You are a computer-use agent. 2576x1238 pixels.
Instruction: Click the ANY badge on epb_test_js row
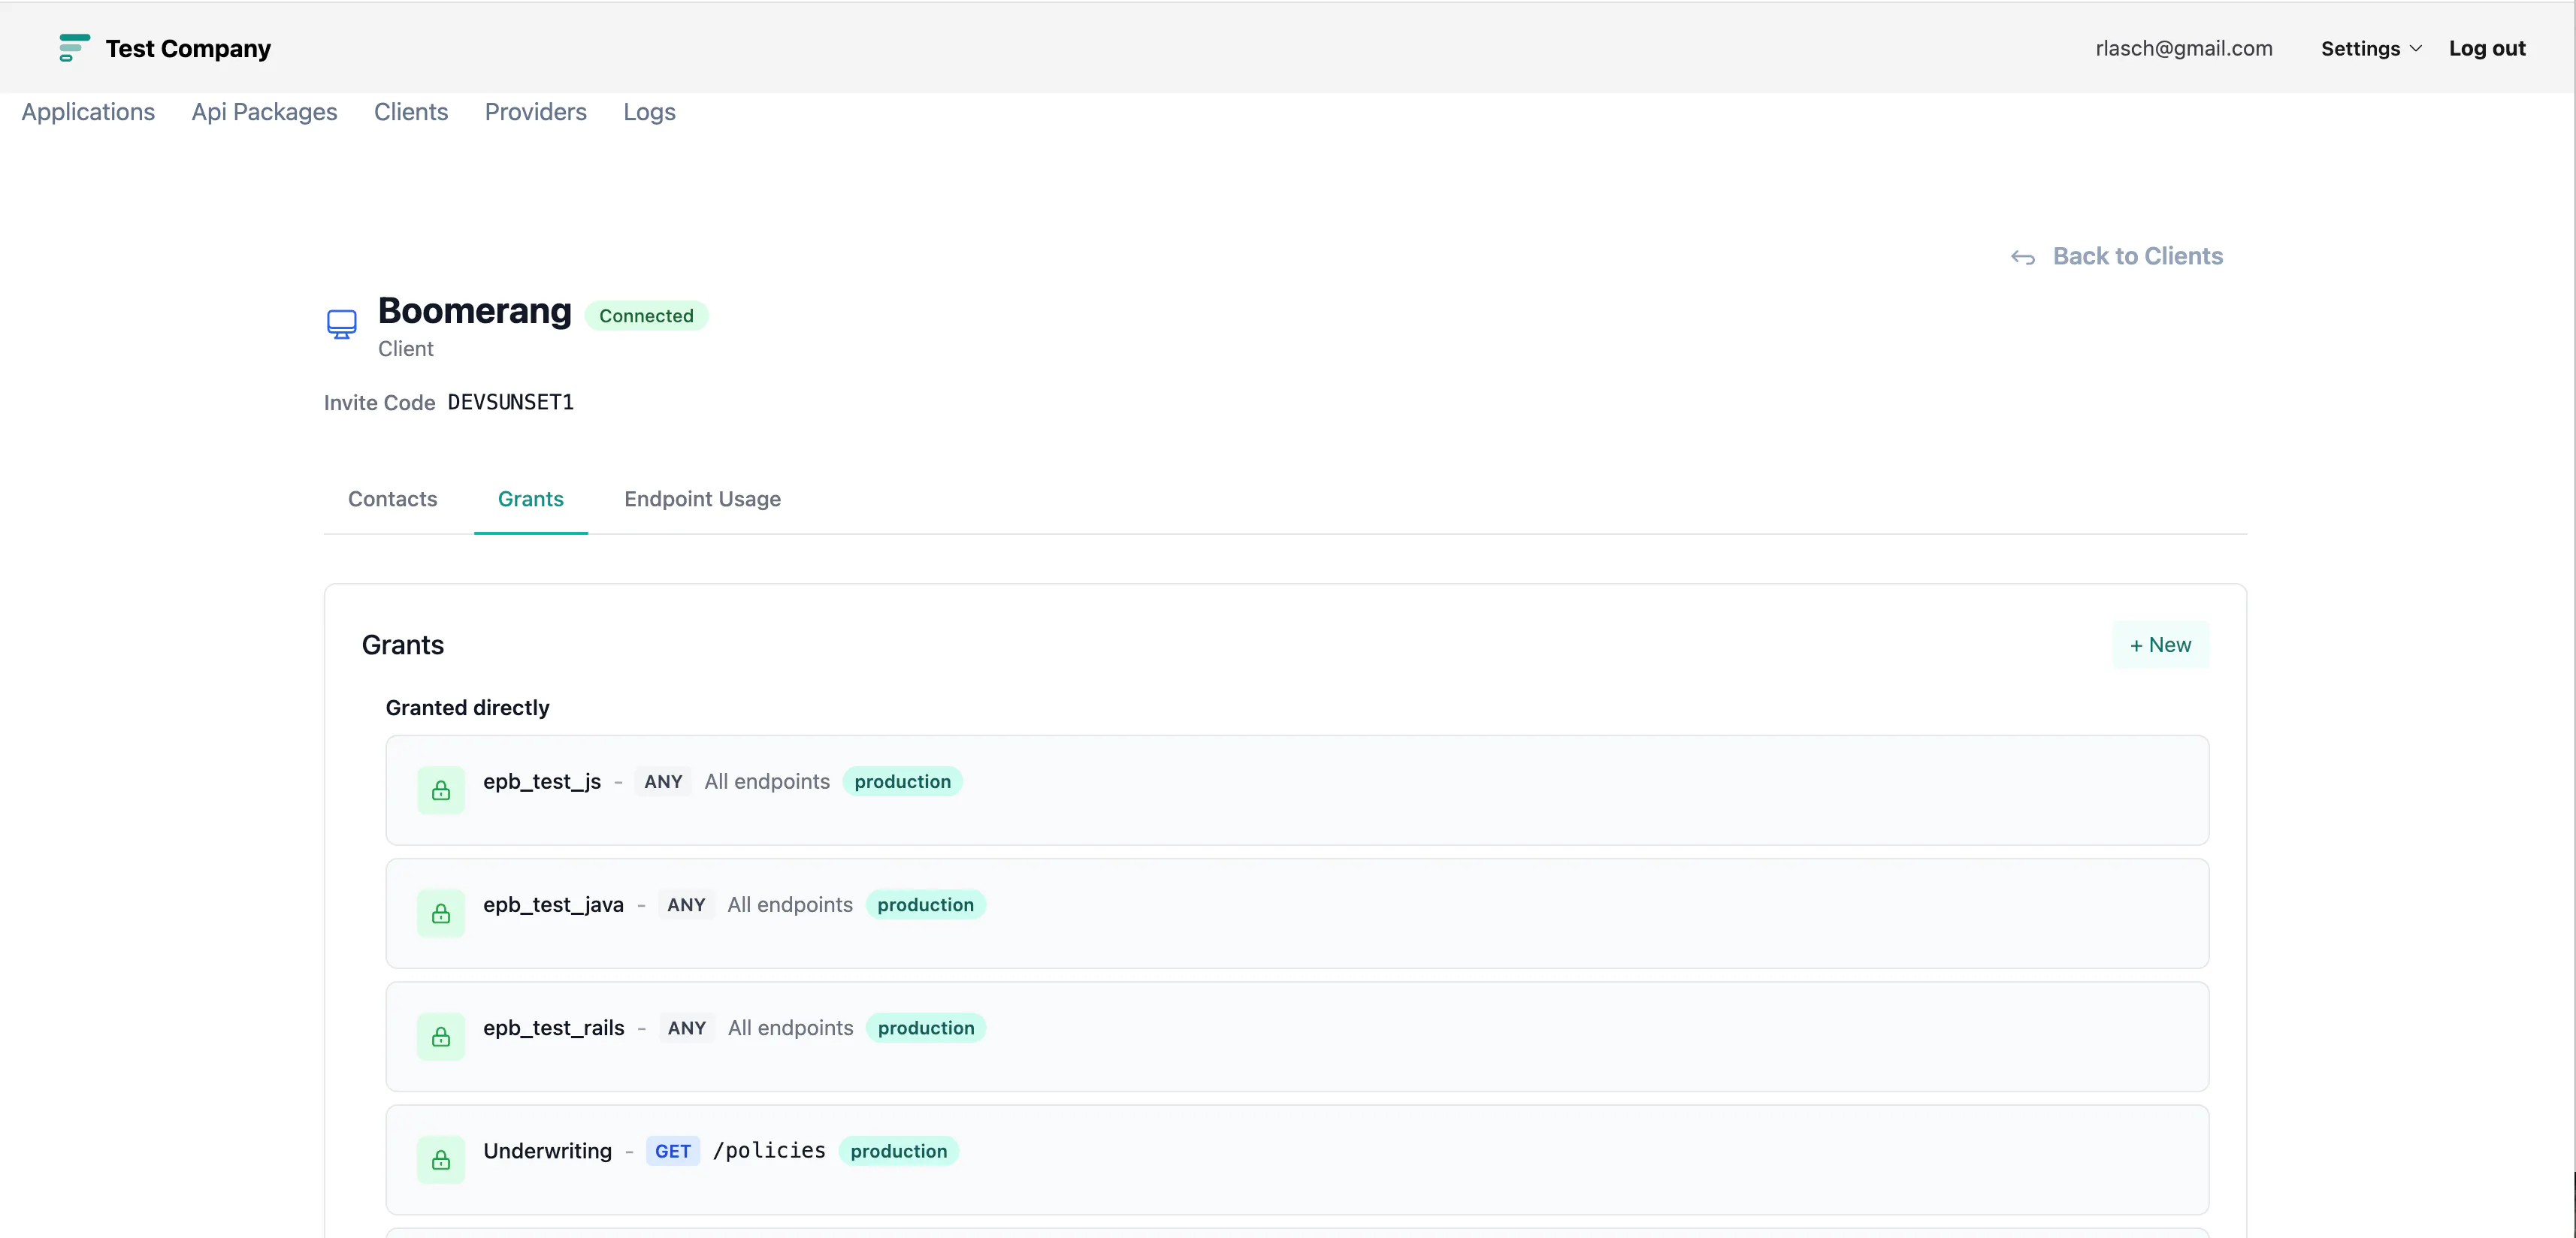(x=663, y=782)
